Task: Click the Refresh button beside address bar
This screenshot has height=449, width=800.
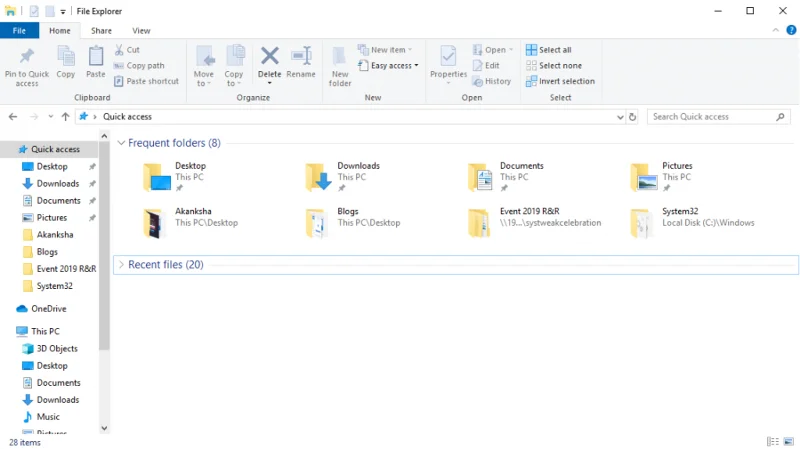Action: click(633, 117)
